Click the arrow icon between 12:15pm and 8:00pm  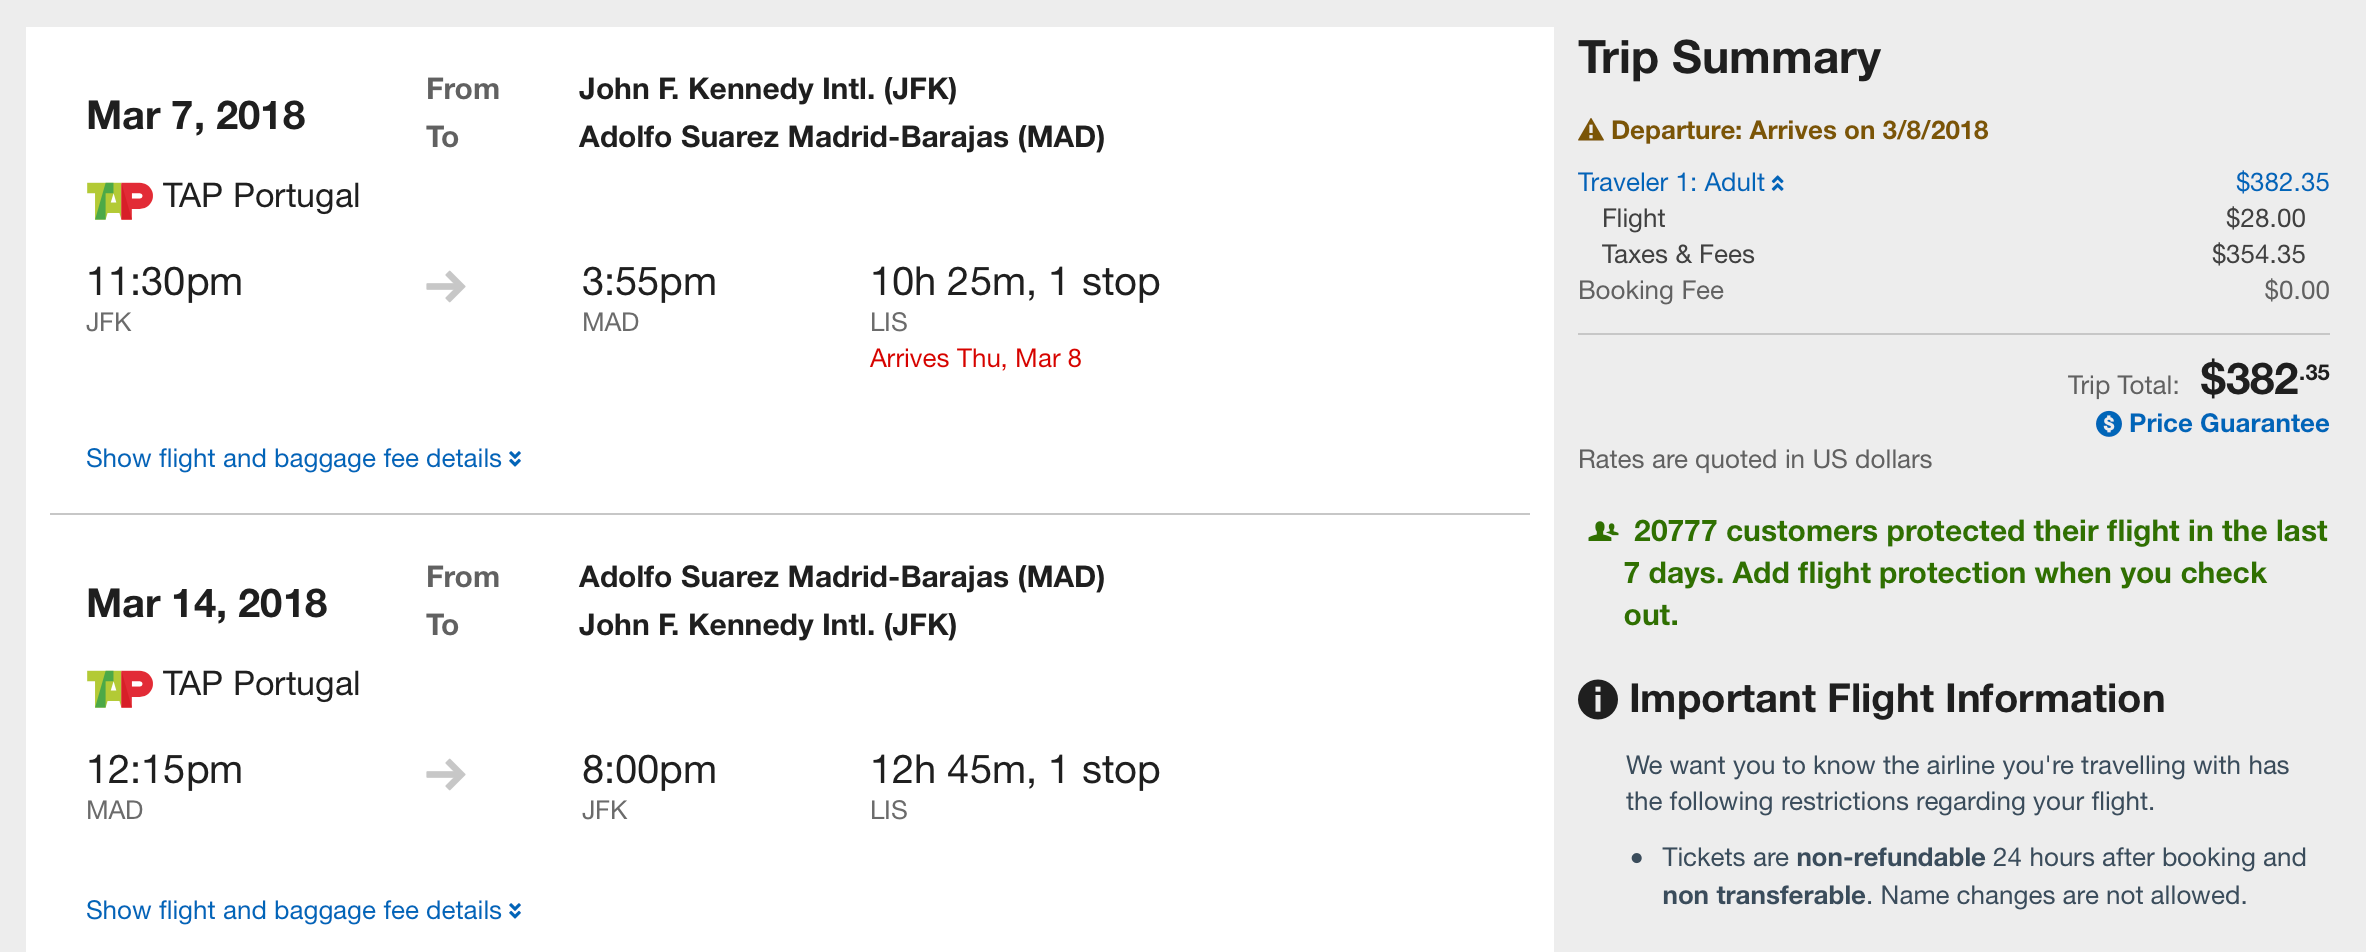click(446, 774)
